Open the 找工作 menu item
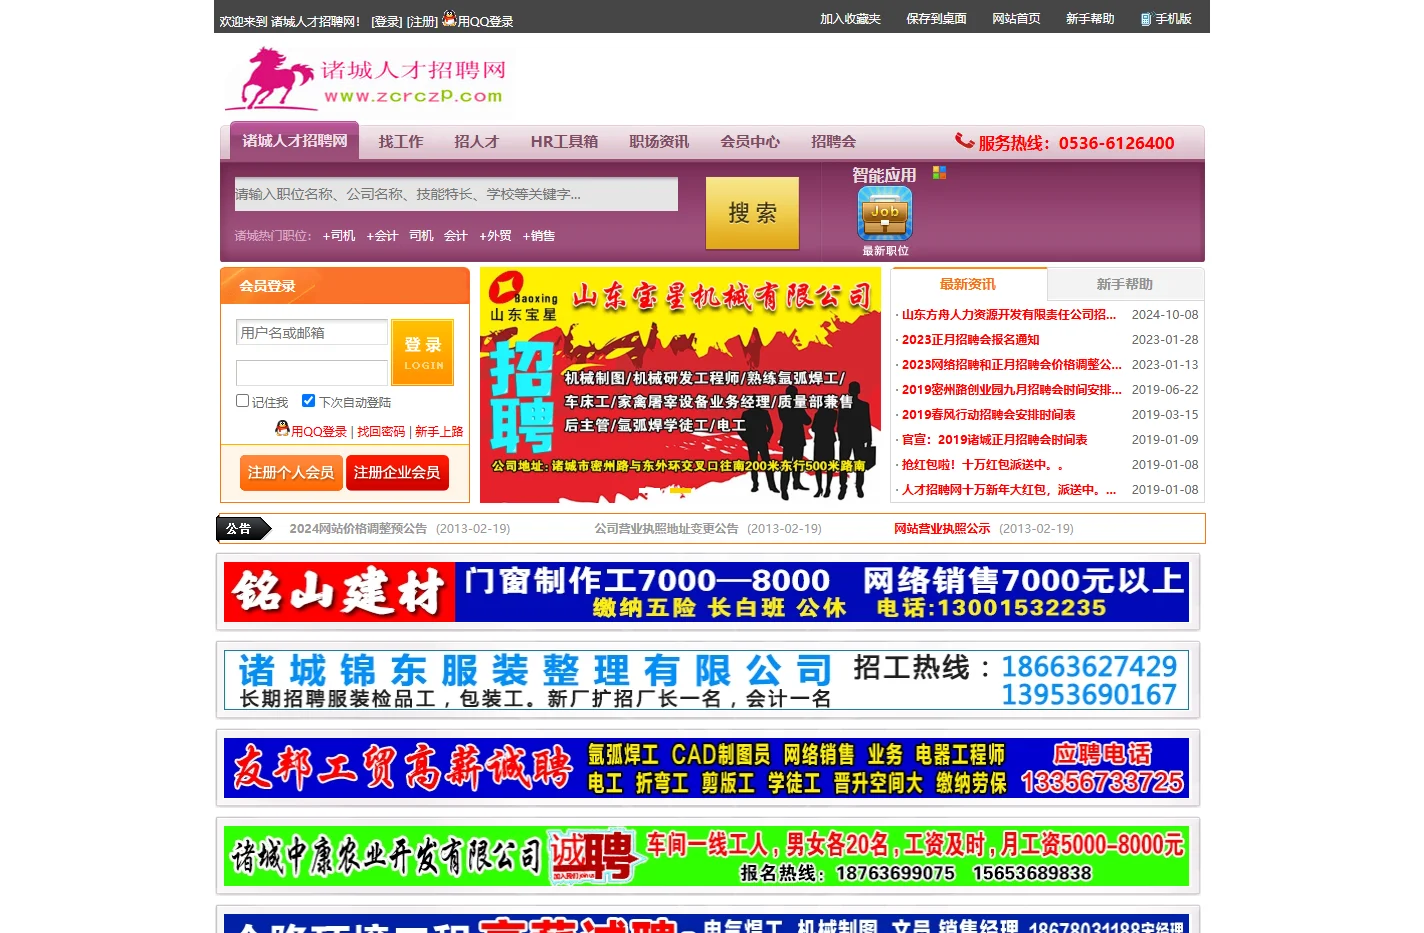1424x933 pixels. tap(400, 142)
